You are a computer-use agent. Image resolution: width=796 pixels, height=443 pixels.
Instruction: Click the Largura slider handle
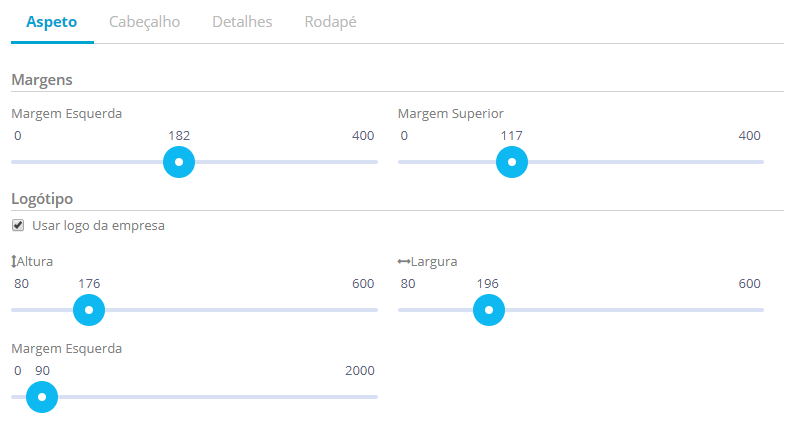pyautogui.click(x=489, y=310)
